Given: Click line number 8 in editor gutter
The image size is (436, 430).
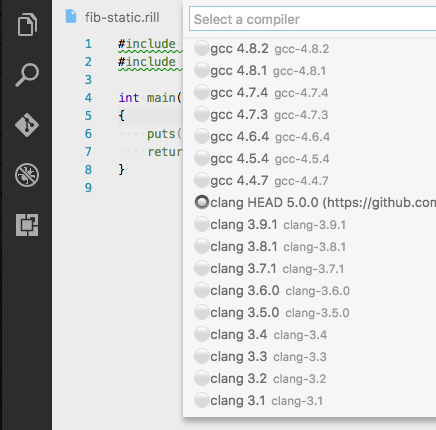Looking at the screenshot, I should pyautogui.click(x=88, y=170).
